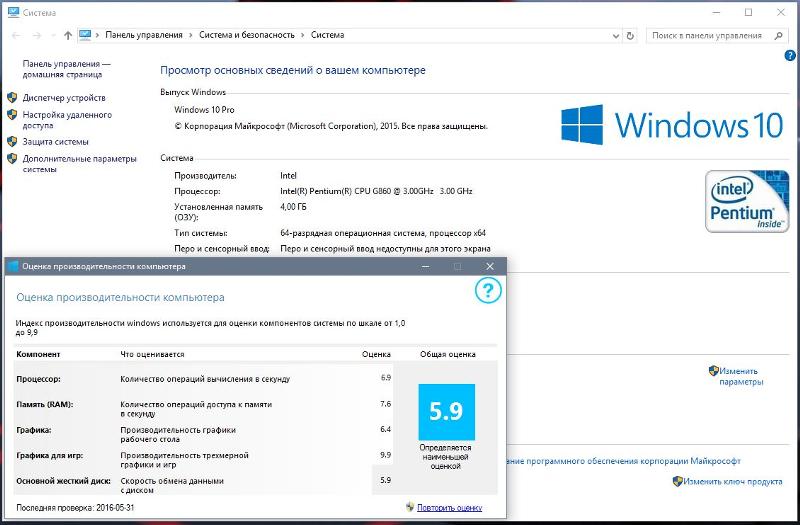The height and width of the screenshot is (525, 800).
Task: Open help via the blue question mark
Action: click(790, 56)
